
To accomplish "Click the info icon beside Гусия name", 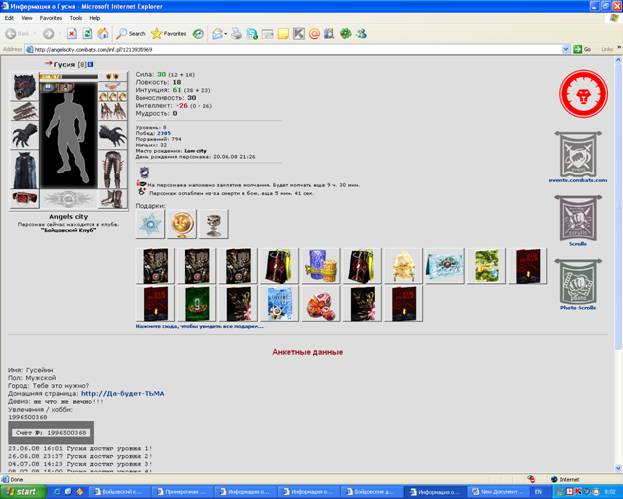I will [91, 64].
